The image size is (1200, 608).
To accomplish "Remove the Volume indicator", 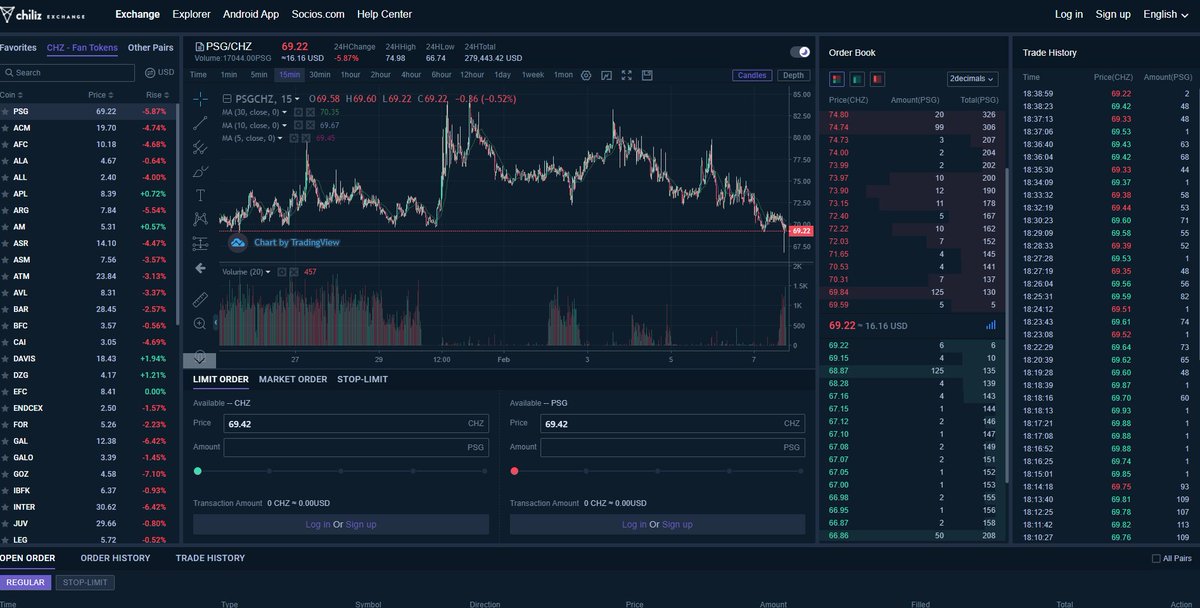I will (x=294, y=272).
